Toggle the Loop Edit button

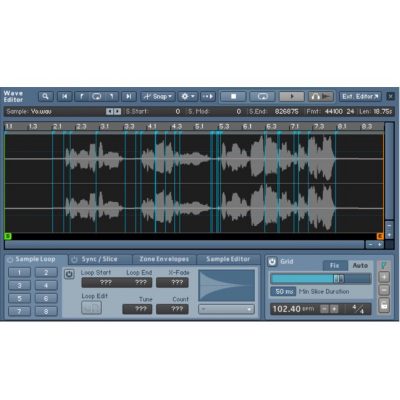(x=91, y=307)
